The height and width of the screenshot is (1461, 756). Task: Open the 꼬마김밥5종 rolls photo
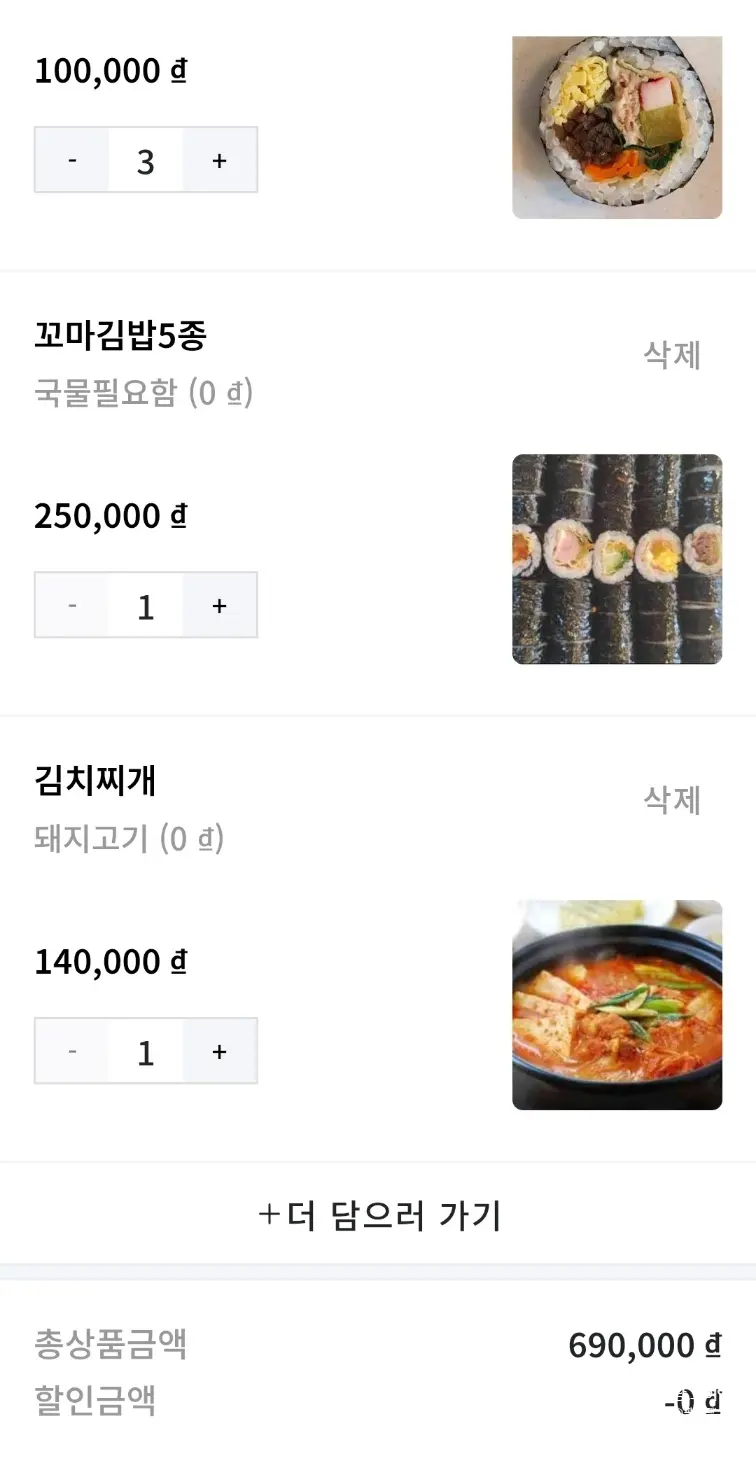coord(617,559)
